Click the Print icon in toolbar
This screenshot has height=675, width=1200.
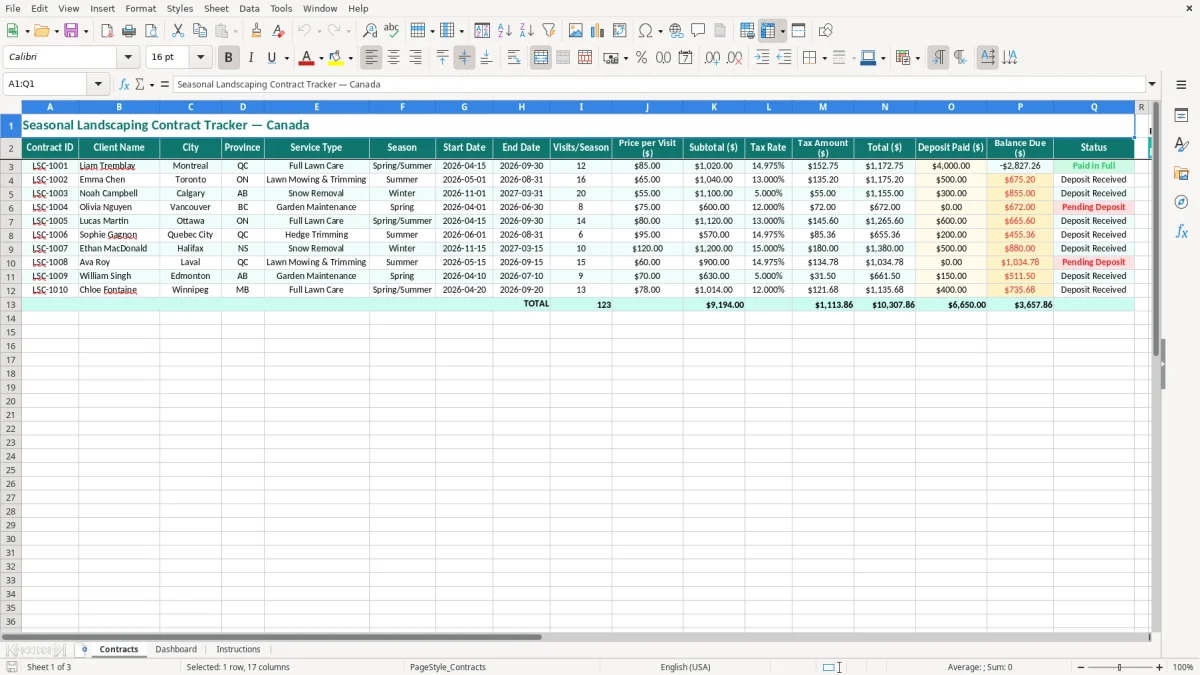pyautogui.click(x=129, y=31)
